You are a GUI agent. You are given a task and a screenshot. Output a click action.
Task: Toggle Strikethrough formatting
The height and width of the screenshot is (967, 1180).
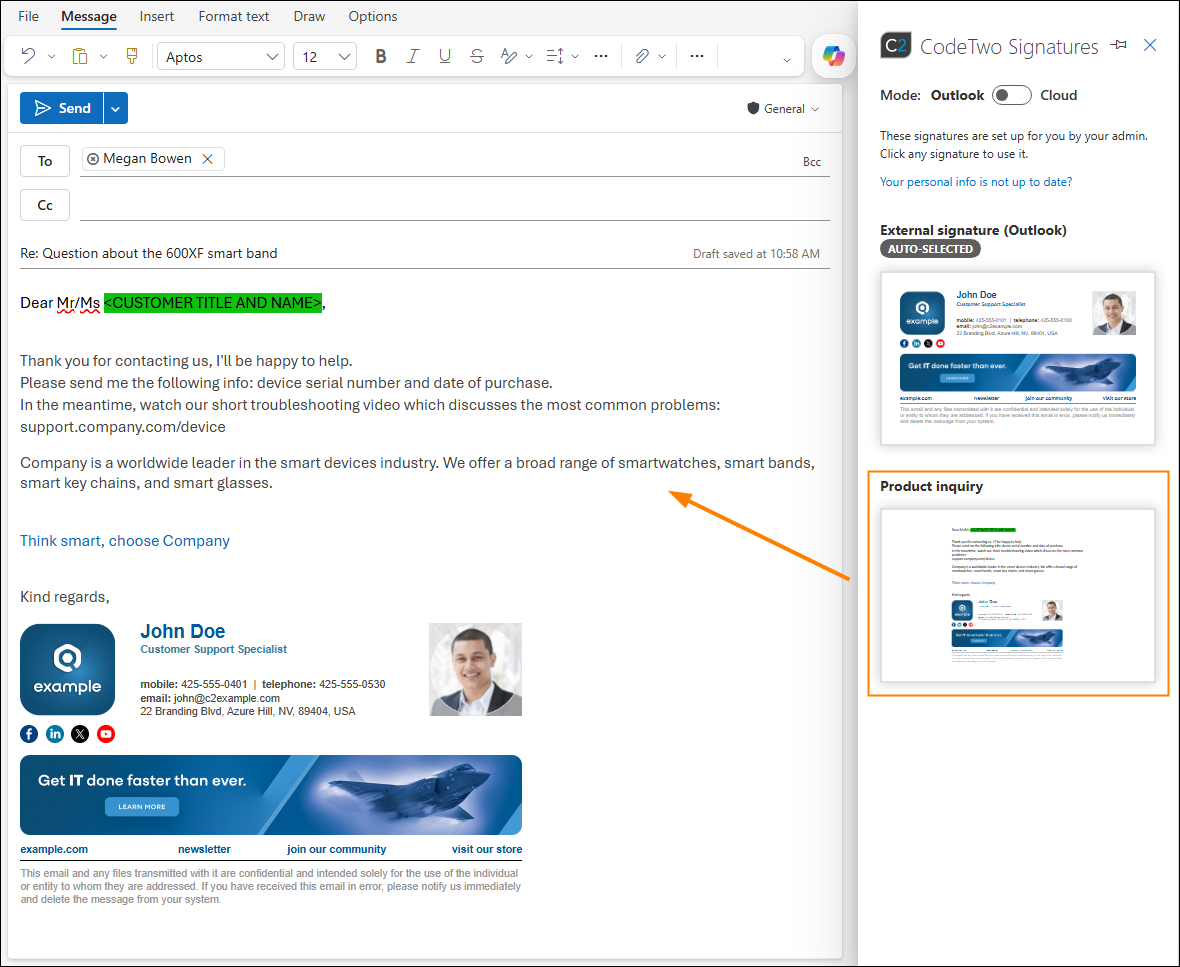point(476,56)
